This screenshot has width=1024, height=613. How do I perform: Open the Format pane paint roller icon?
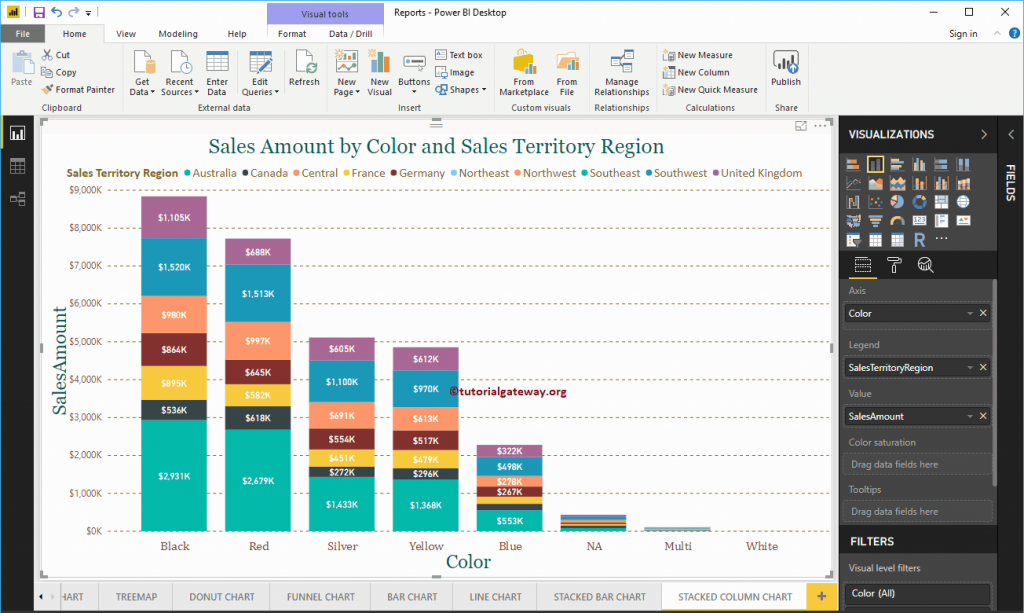894,265
